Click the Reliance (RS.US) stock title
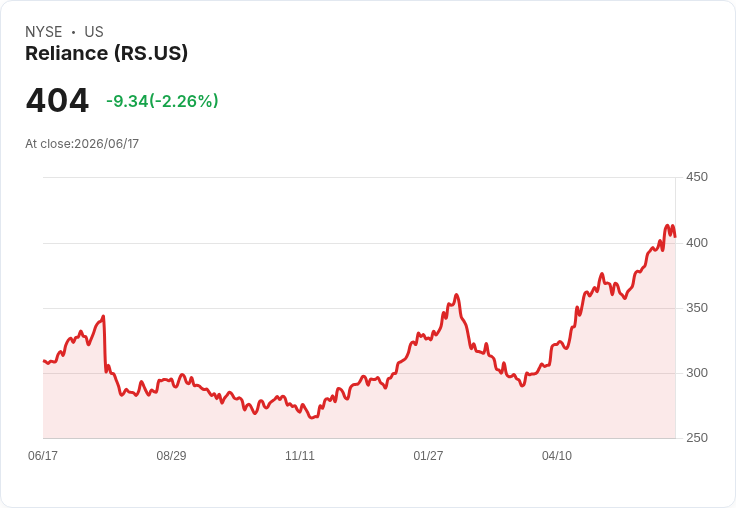This screenshot has width=736, height=508. (107, 53)
